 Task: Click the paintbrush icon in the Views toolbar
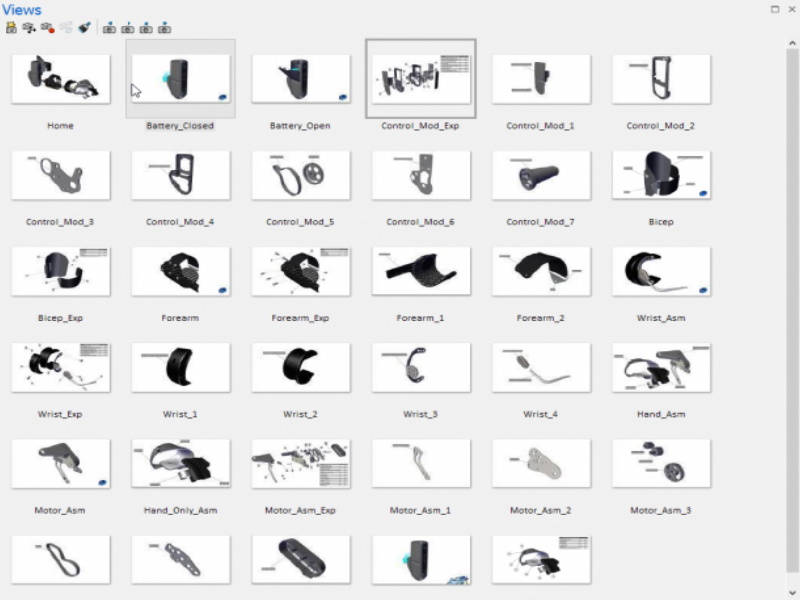82,27
